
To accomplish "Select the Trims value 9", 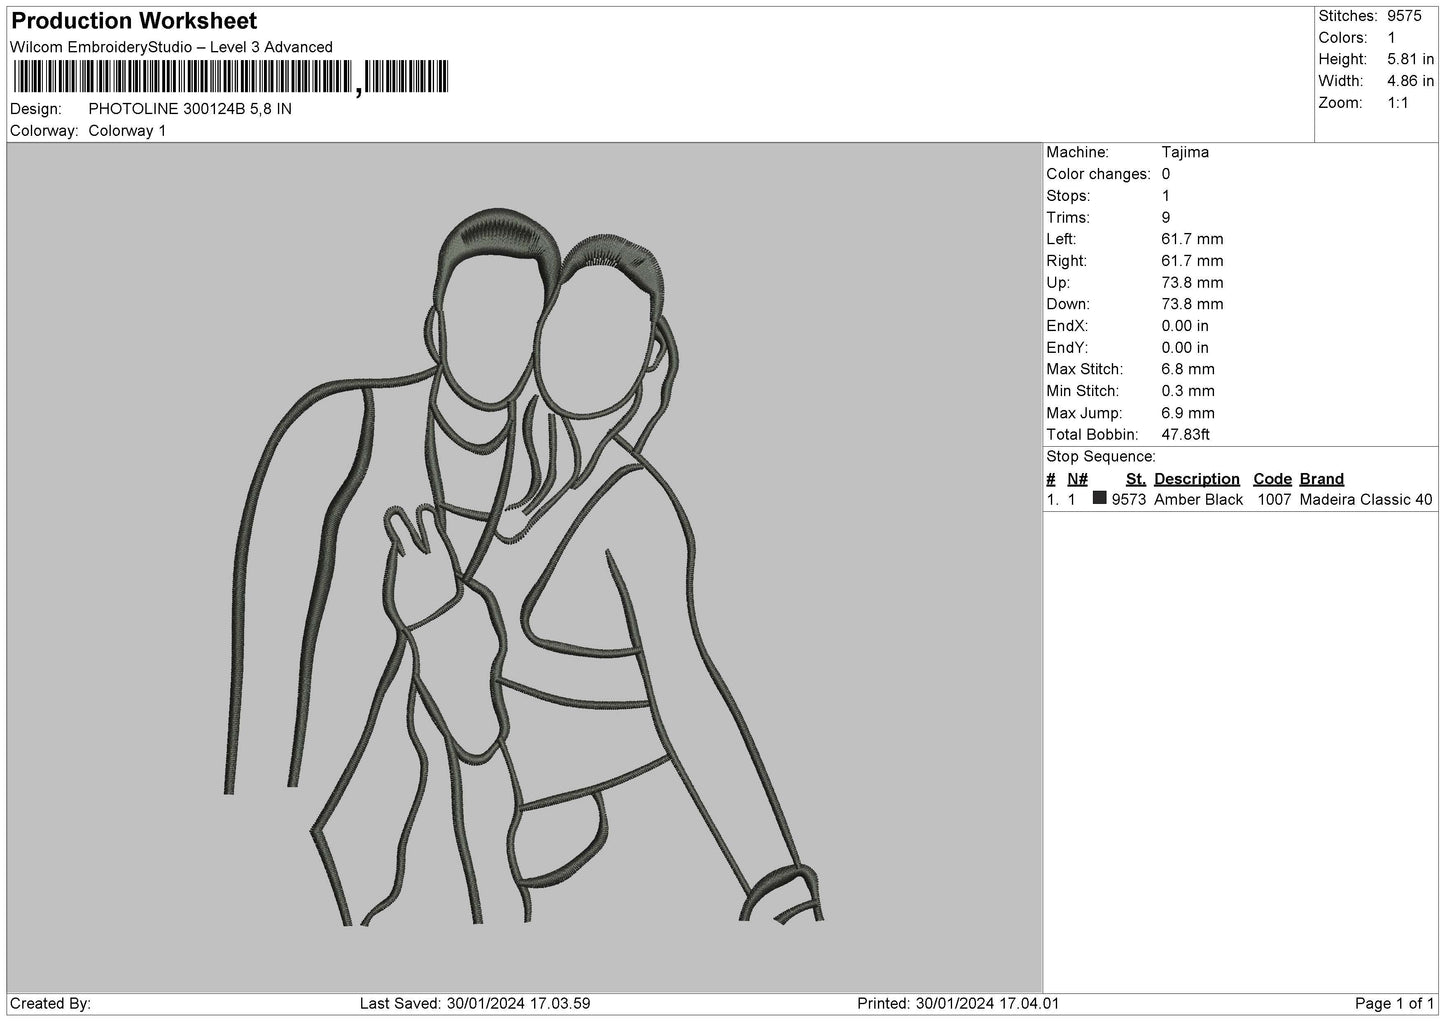I will click(1166, 218).
